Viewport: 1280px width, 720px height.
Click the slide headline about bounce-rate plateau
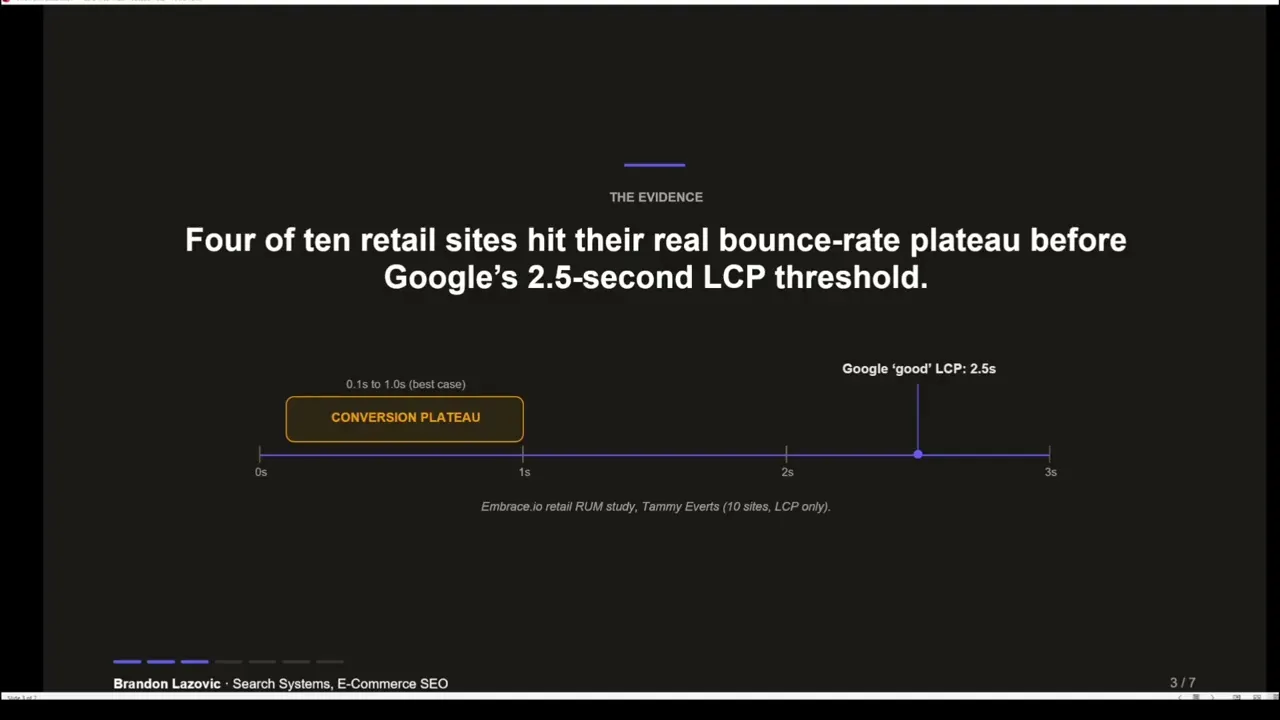pos(656,258)
